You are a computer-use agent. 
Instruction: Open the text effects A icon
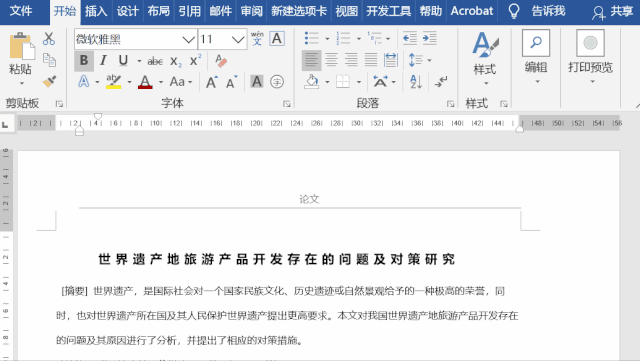click(x=84, y=82)
